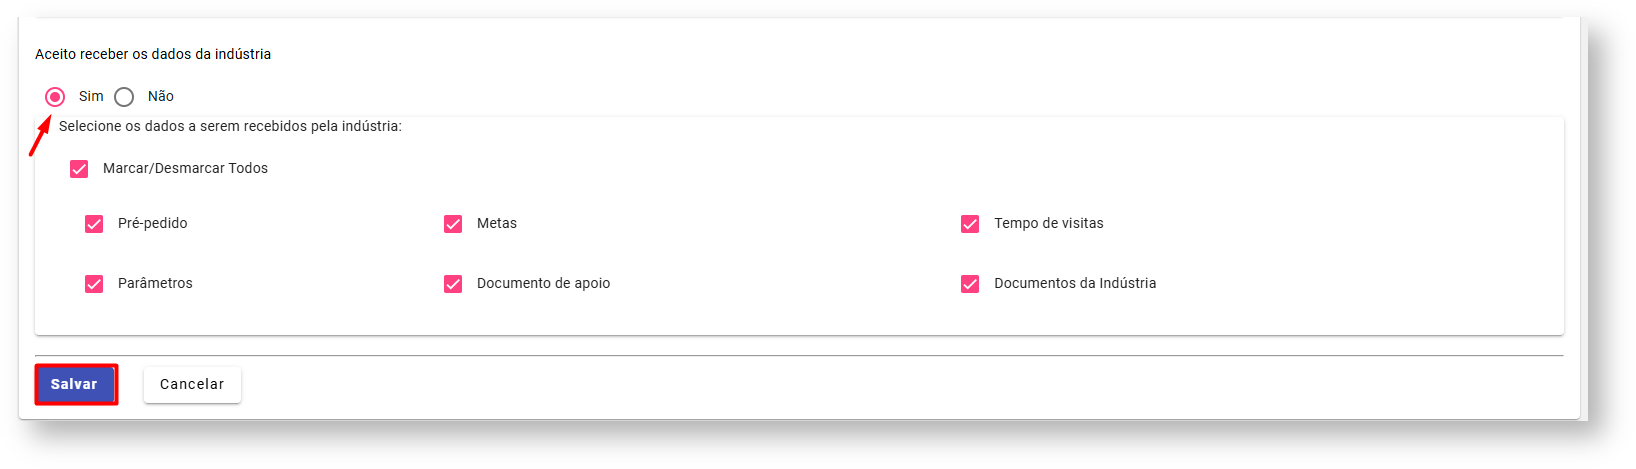Uncheck the Pré-pedido checkbox

94,224
